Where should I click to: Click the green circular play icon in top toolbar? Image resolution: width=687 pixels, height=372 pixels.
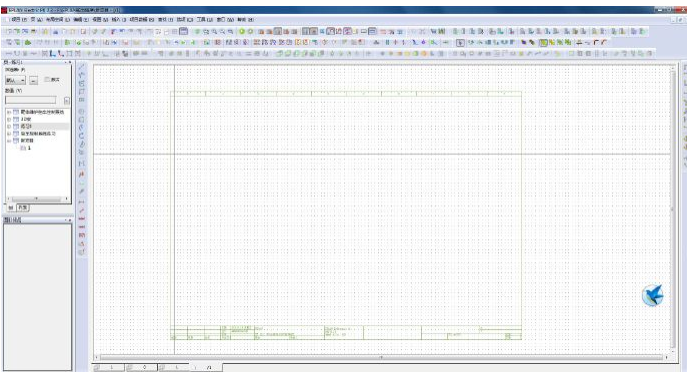pyautogui.click(x=242, y=32)
